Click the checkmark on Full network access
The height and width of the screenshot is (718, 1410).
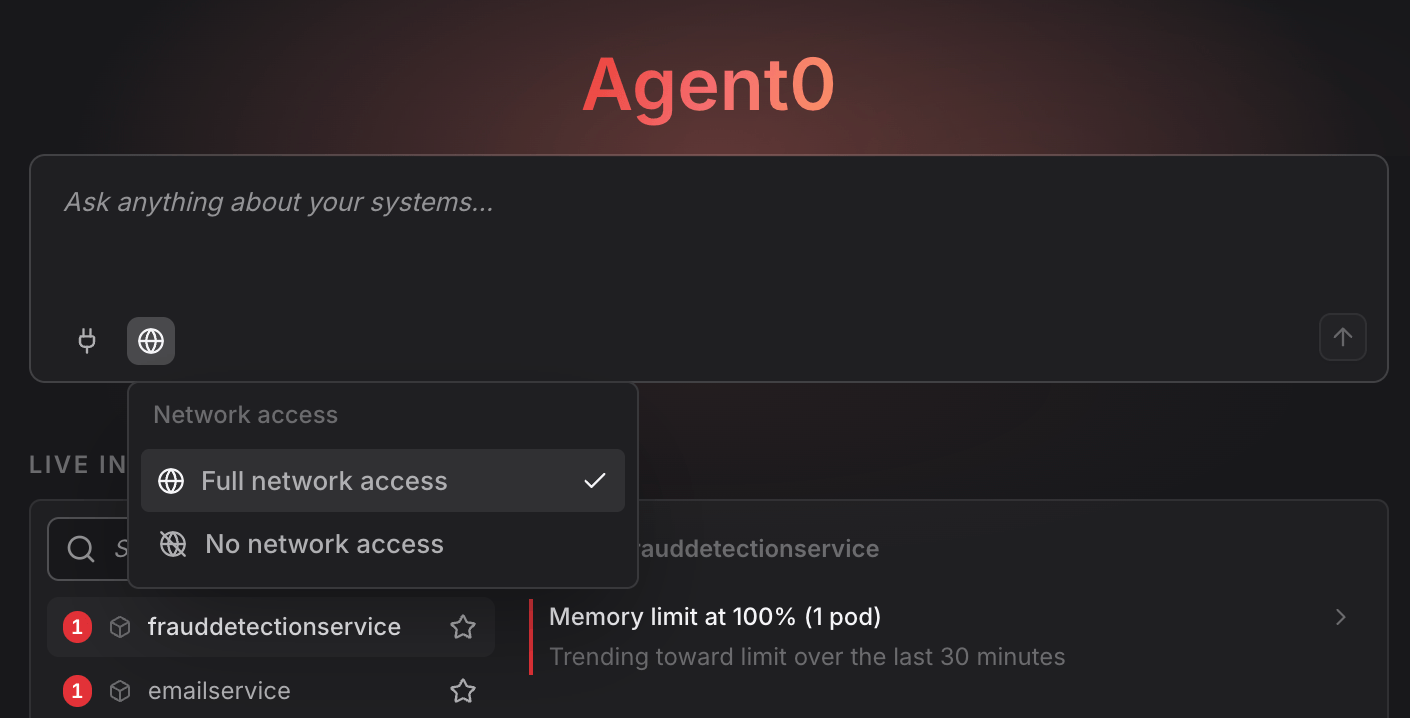(x=595, y=481)
